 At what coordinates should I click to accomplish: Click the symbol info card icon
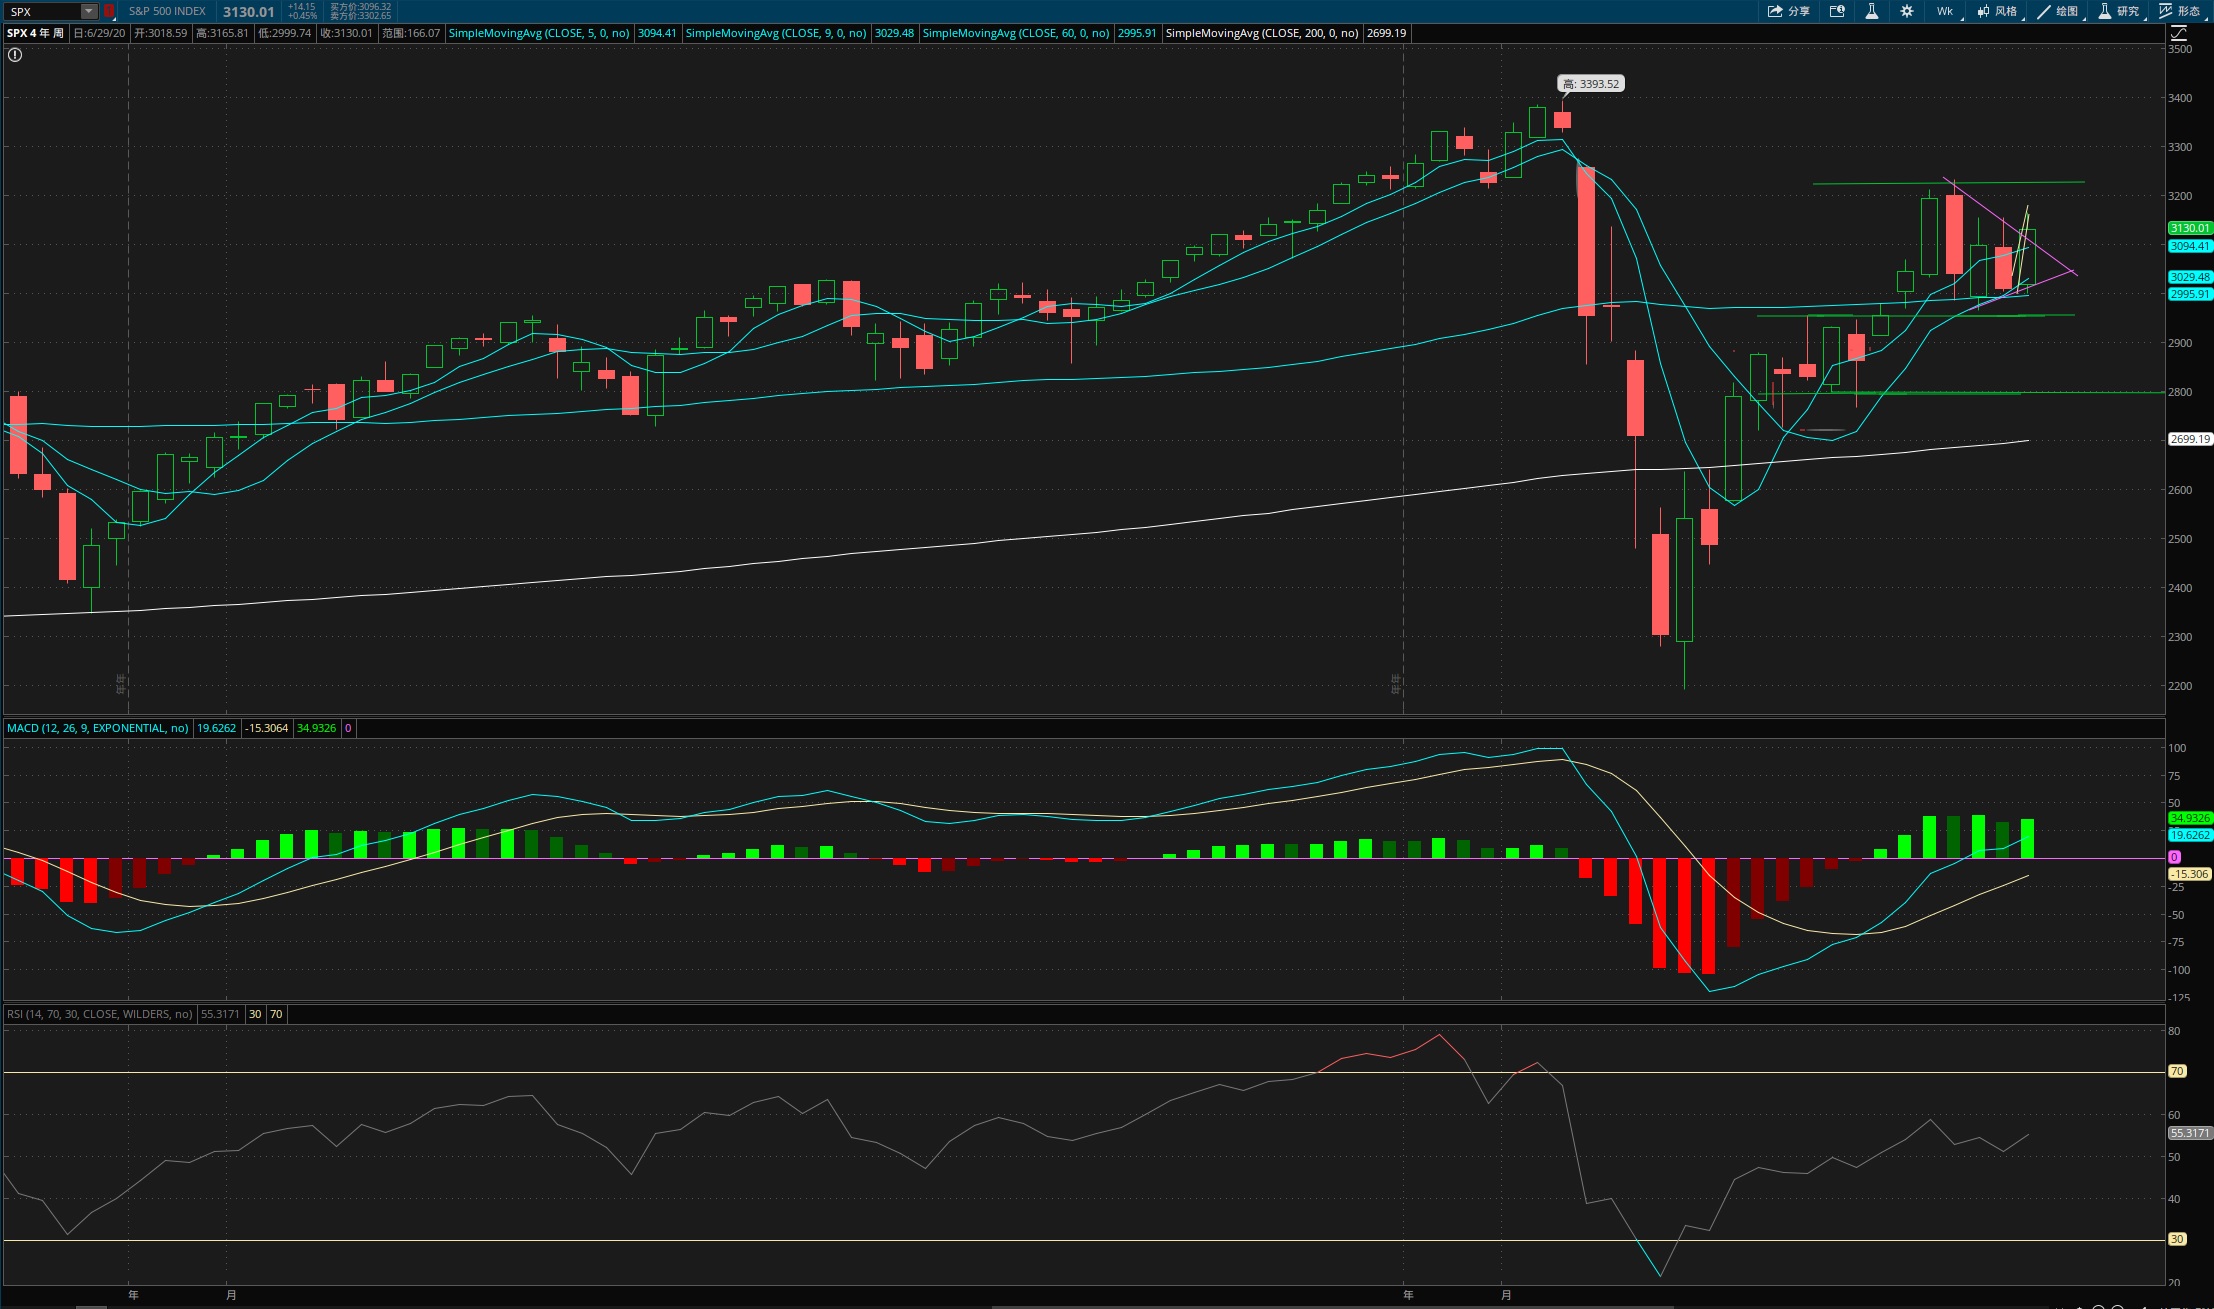(x=1837, y=11)
